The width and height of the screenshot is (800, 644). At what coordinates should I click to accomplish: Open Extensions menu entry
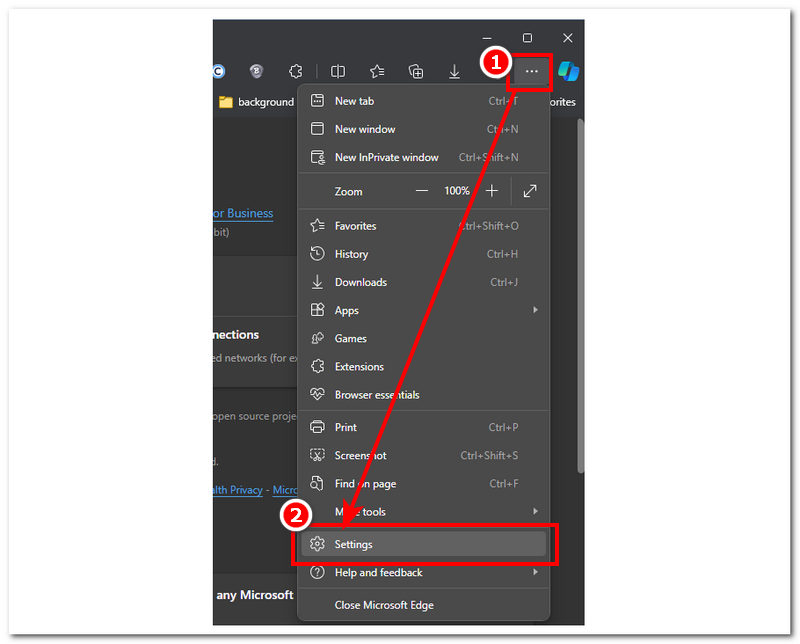423,366
